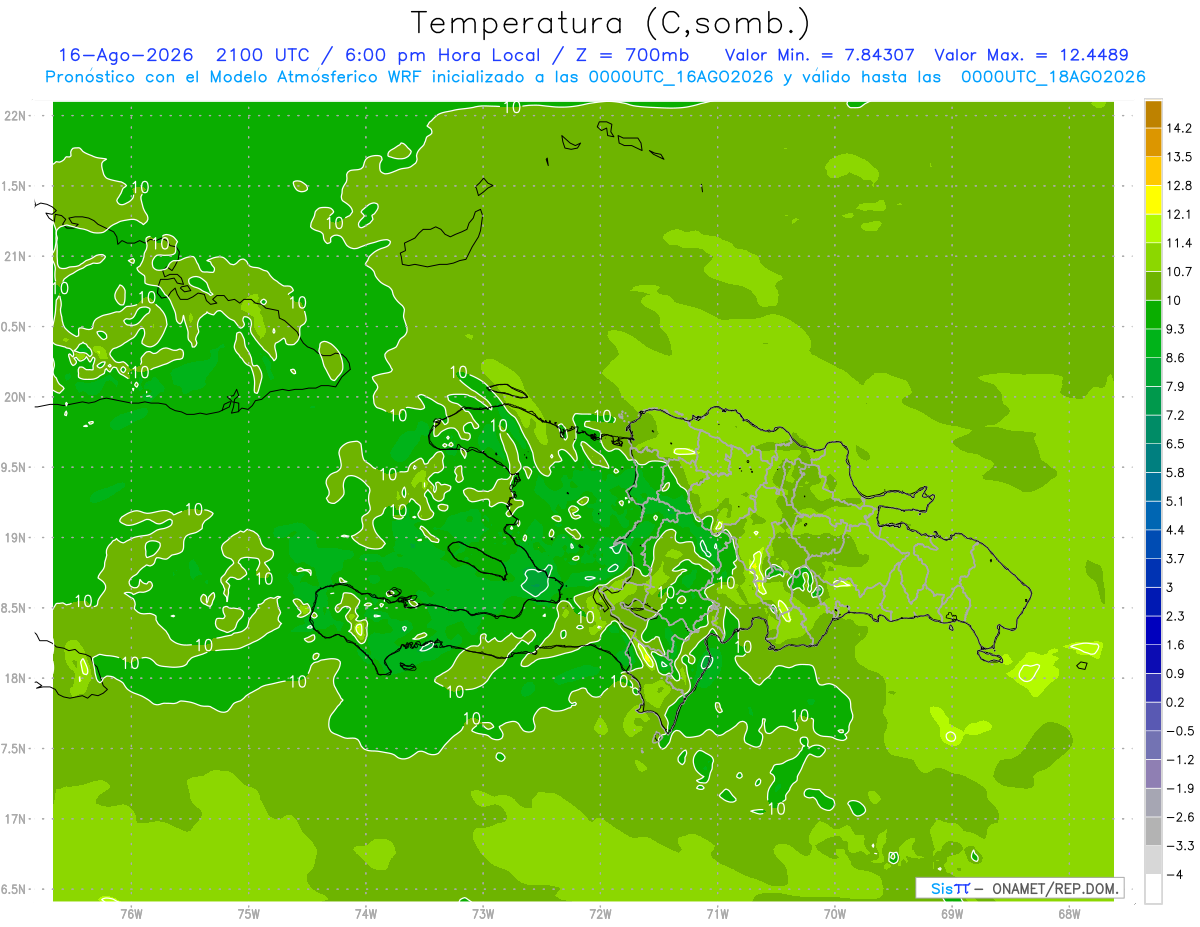This screenshot has height=927, width=1200.
Task: Pick the white swatch below -4 in legend
Action: (1153, 889)
